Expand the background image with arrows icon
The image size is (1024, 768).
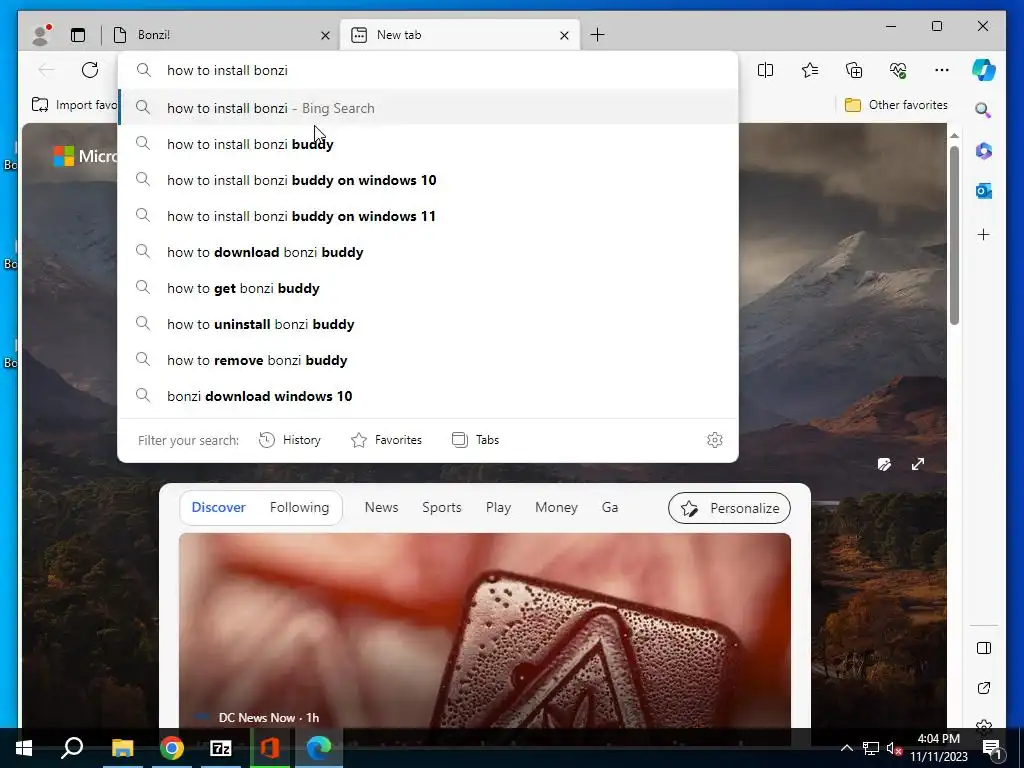(918, 464)
